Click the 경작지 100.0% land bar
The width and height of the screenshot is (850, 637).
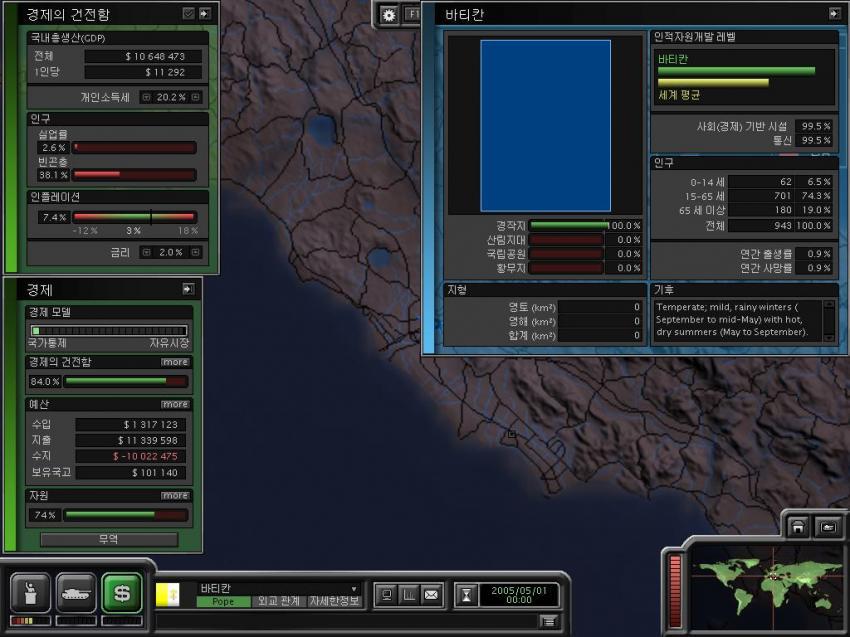tap(569, 225)
